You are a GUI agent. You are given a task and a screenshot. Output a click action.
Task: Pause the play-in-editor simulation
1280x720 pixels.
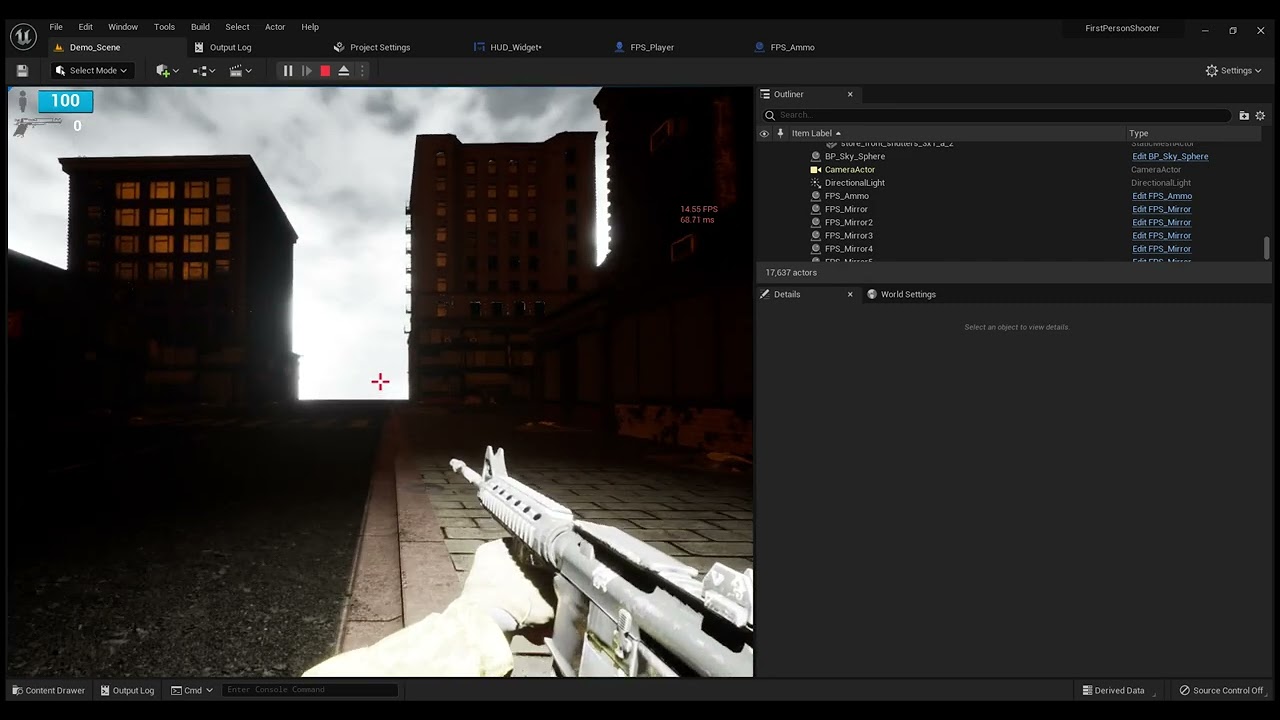288,71
